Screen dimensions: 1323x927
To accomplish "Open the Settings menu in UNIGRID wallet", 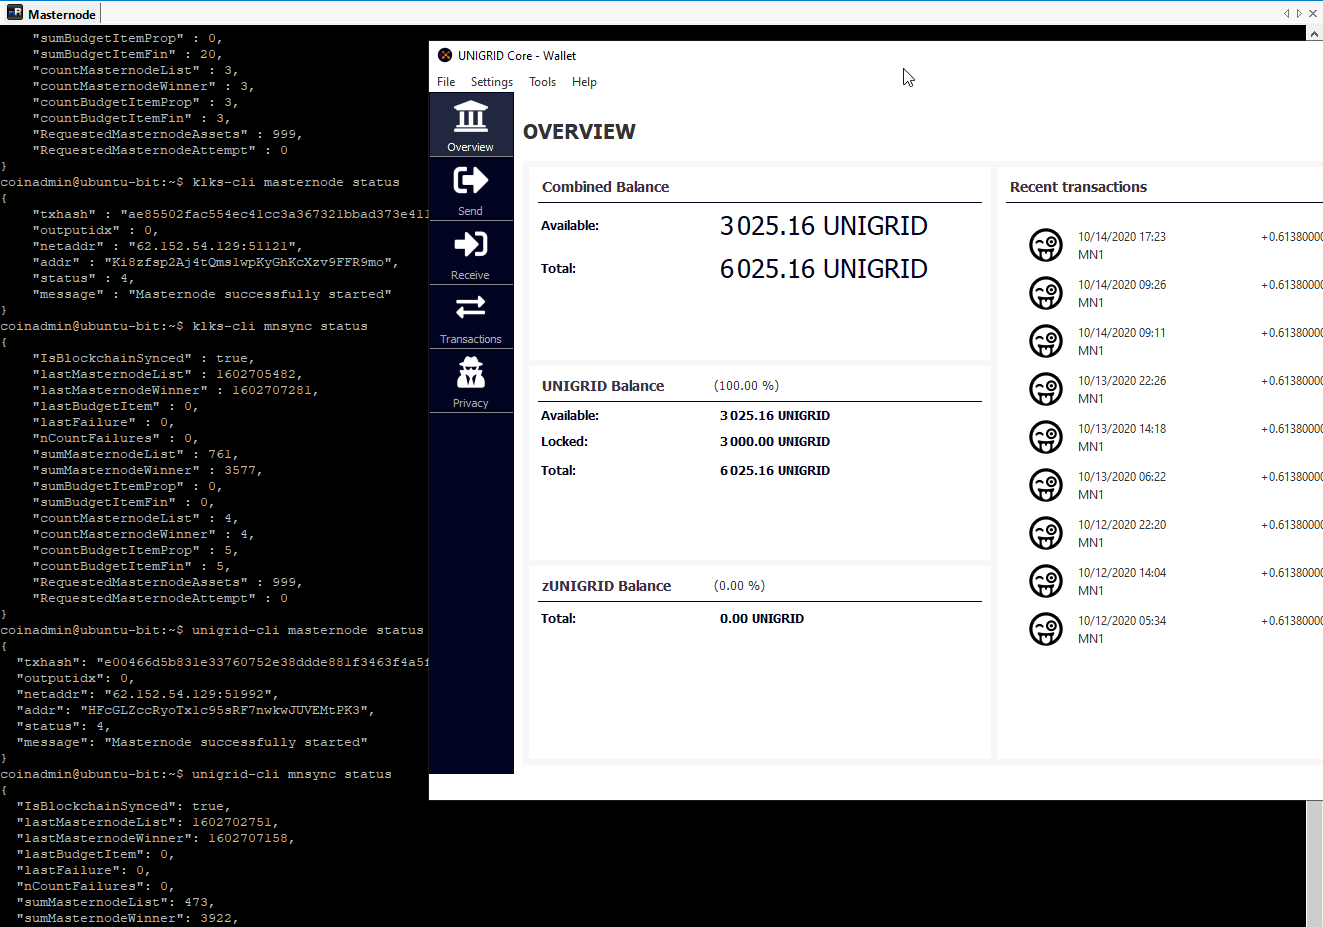I will [x=492, y=82].
